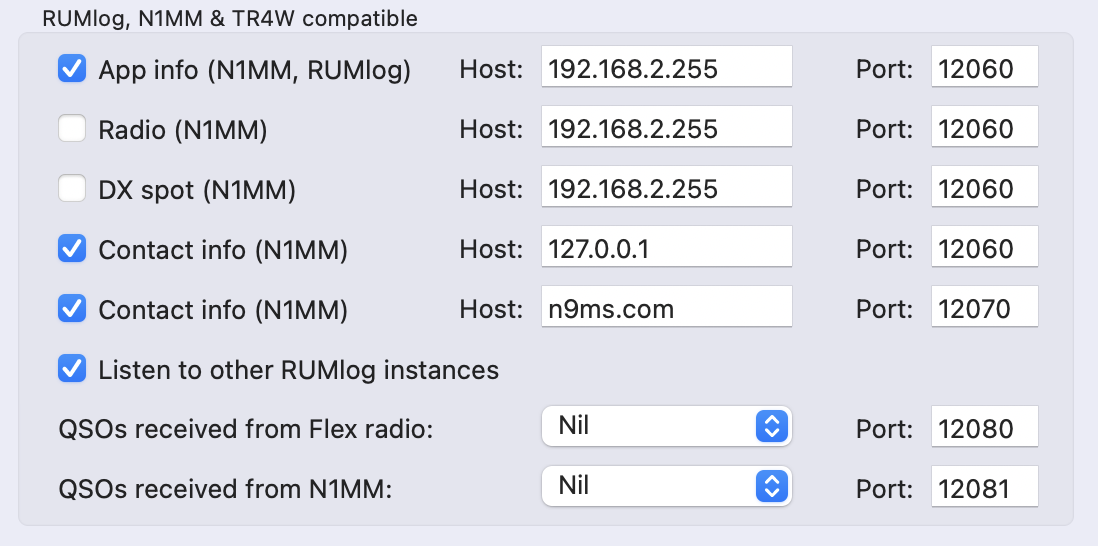Edit the DX spot Host field
This screenshot has height=546, width=1098.
[667, 186]
